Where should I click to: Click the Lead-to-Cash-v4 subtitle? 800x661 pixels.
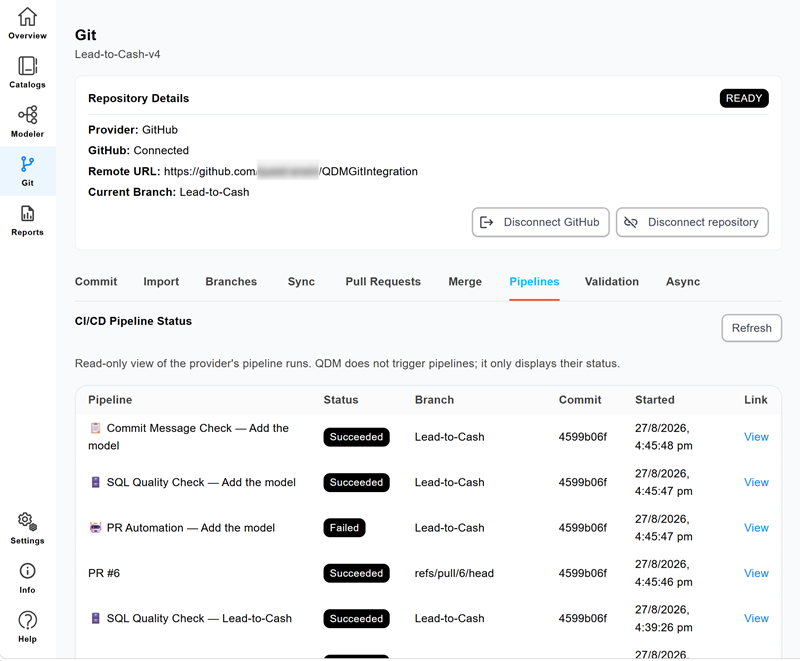click(x=117, y=54)
